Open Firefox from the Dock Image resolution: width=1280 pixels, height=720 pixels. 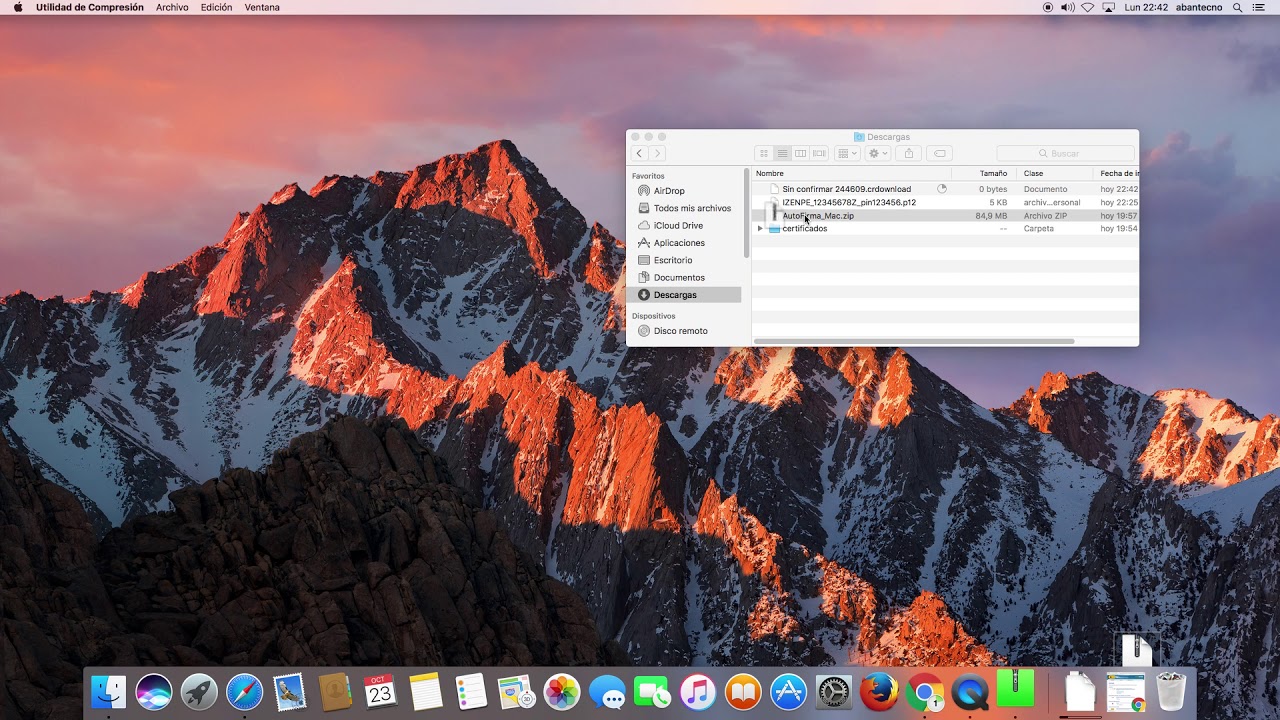tap(879, 692)
